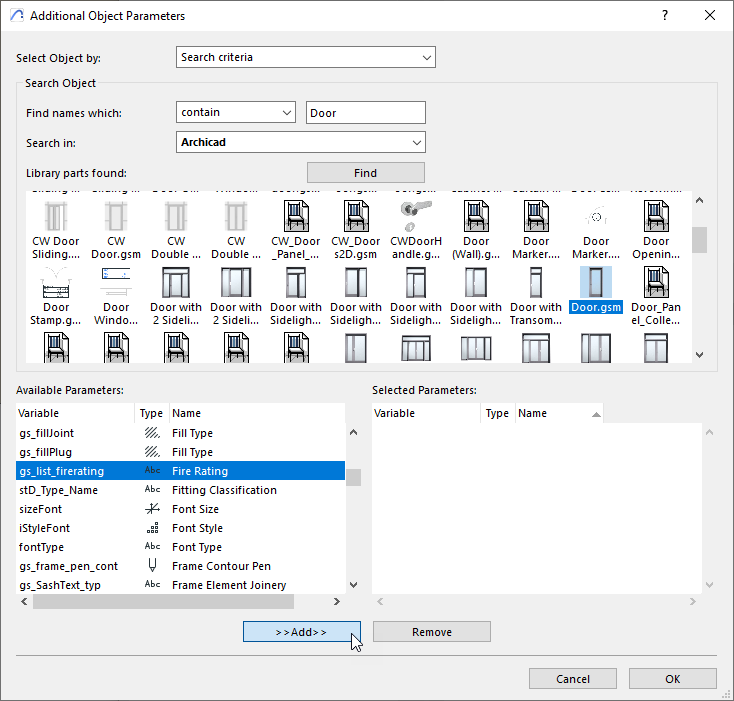Click the Remove button

coord(431,632)
